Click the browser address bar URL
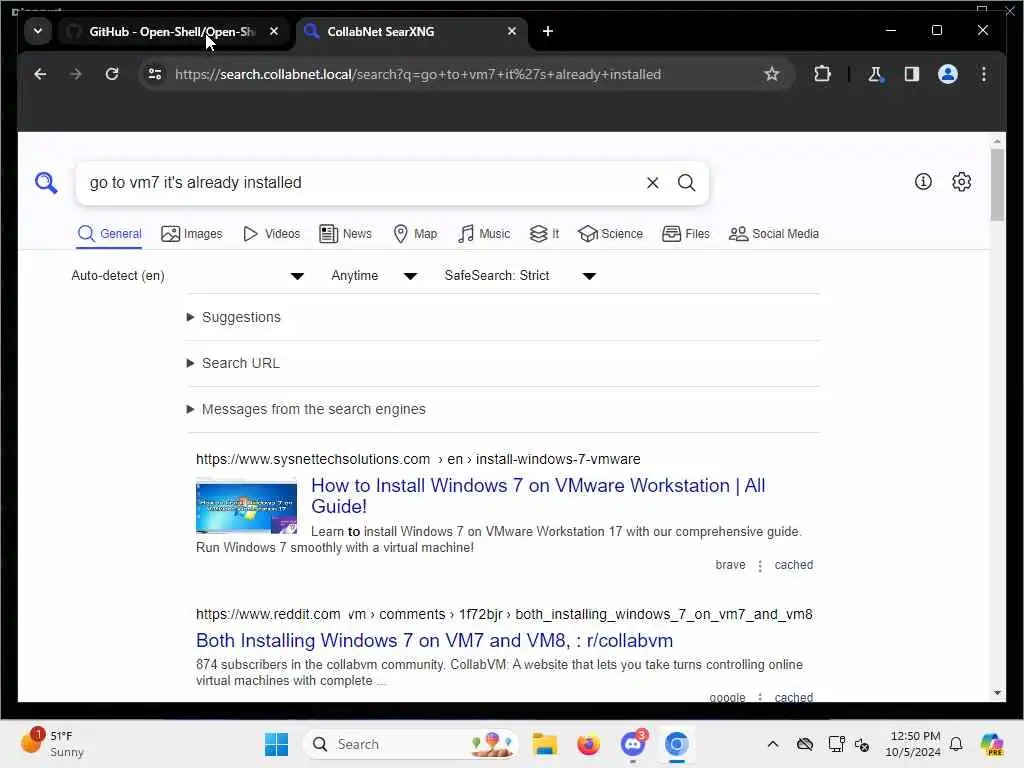This screenshot has width=1024, height=768. coord(418,74)
